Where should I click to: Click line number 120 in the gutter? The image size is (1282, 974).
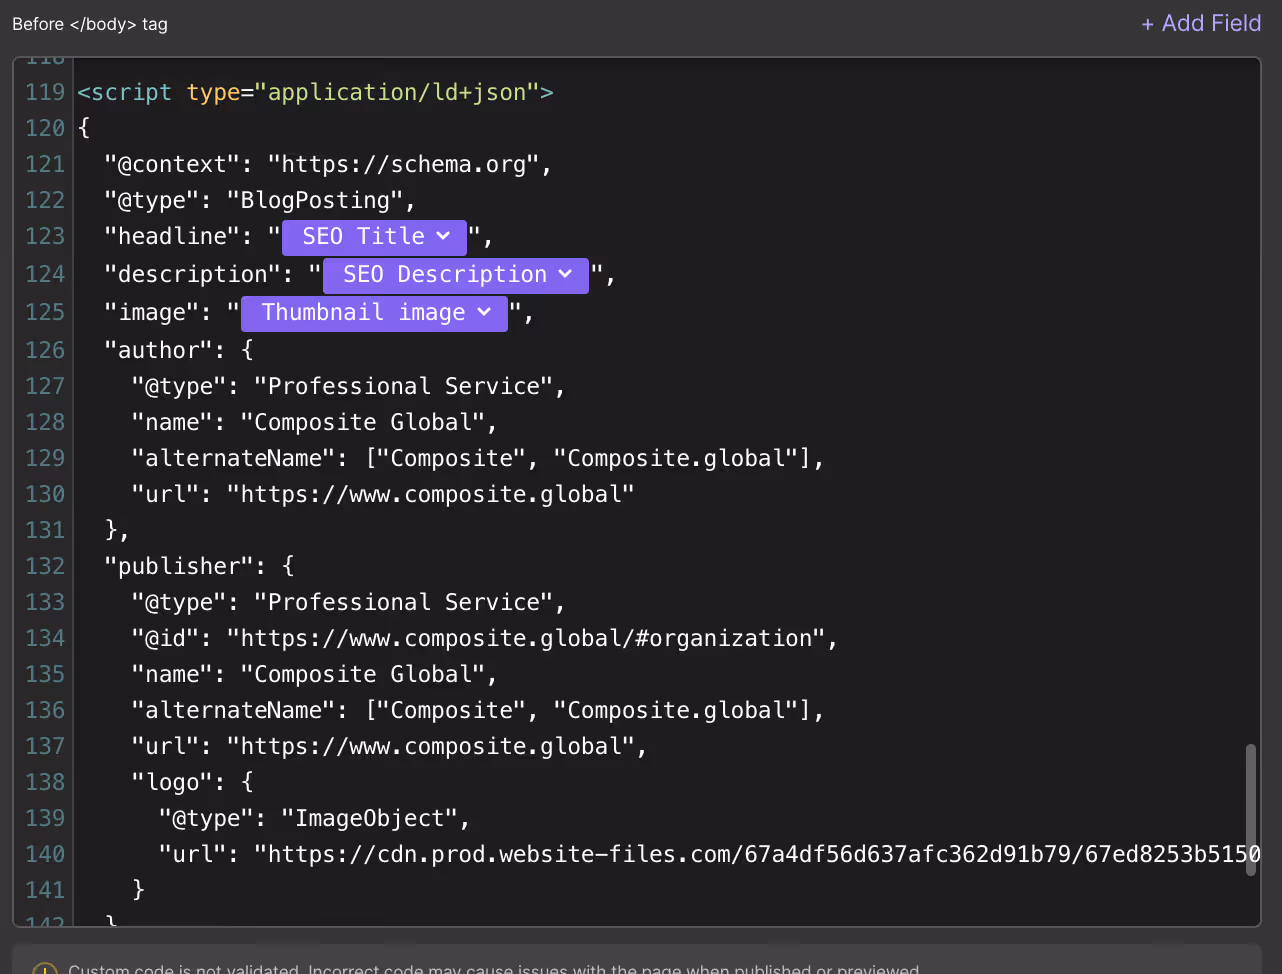(45, 128)
